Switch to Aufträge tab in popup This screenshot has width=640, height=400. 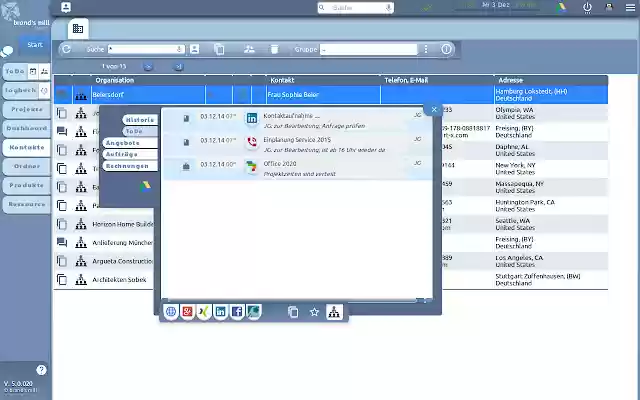click(130, 154)
